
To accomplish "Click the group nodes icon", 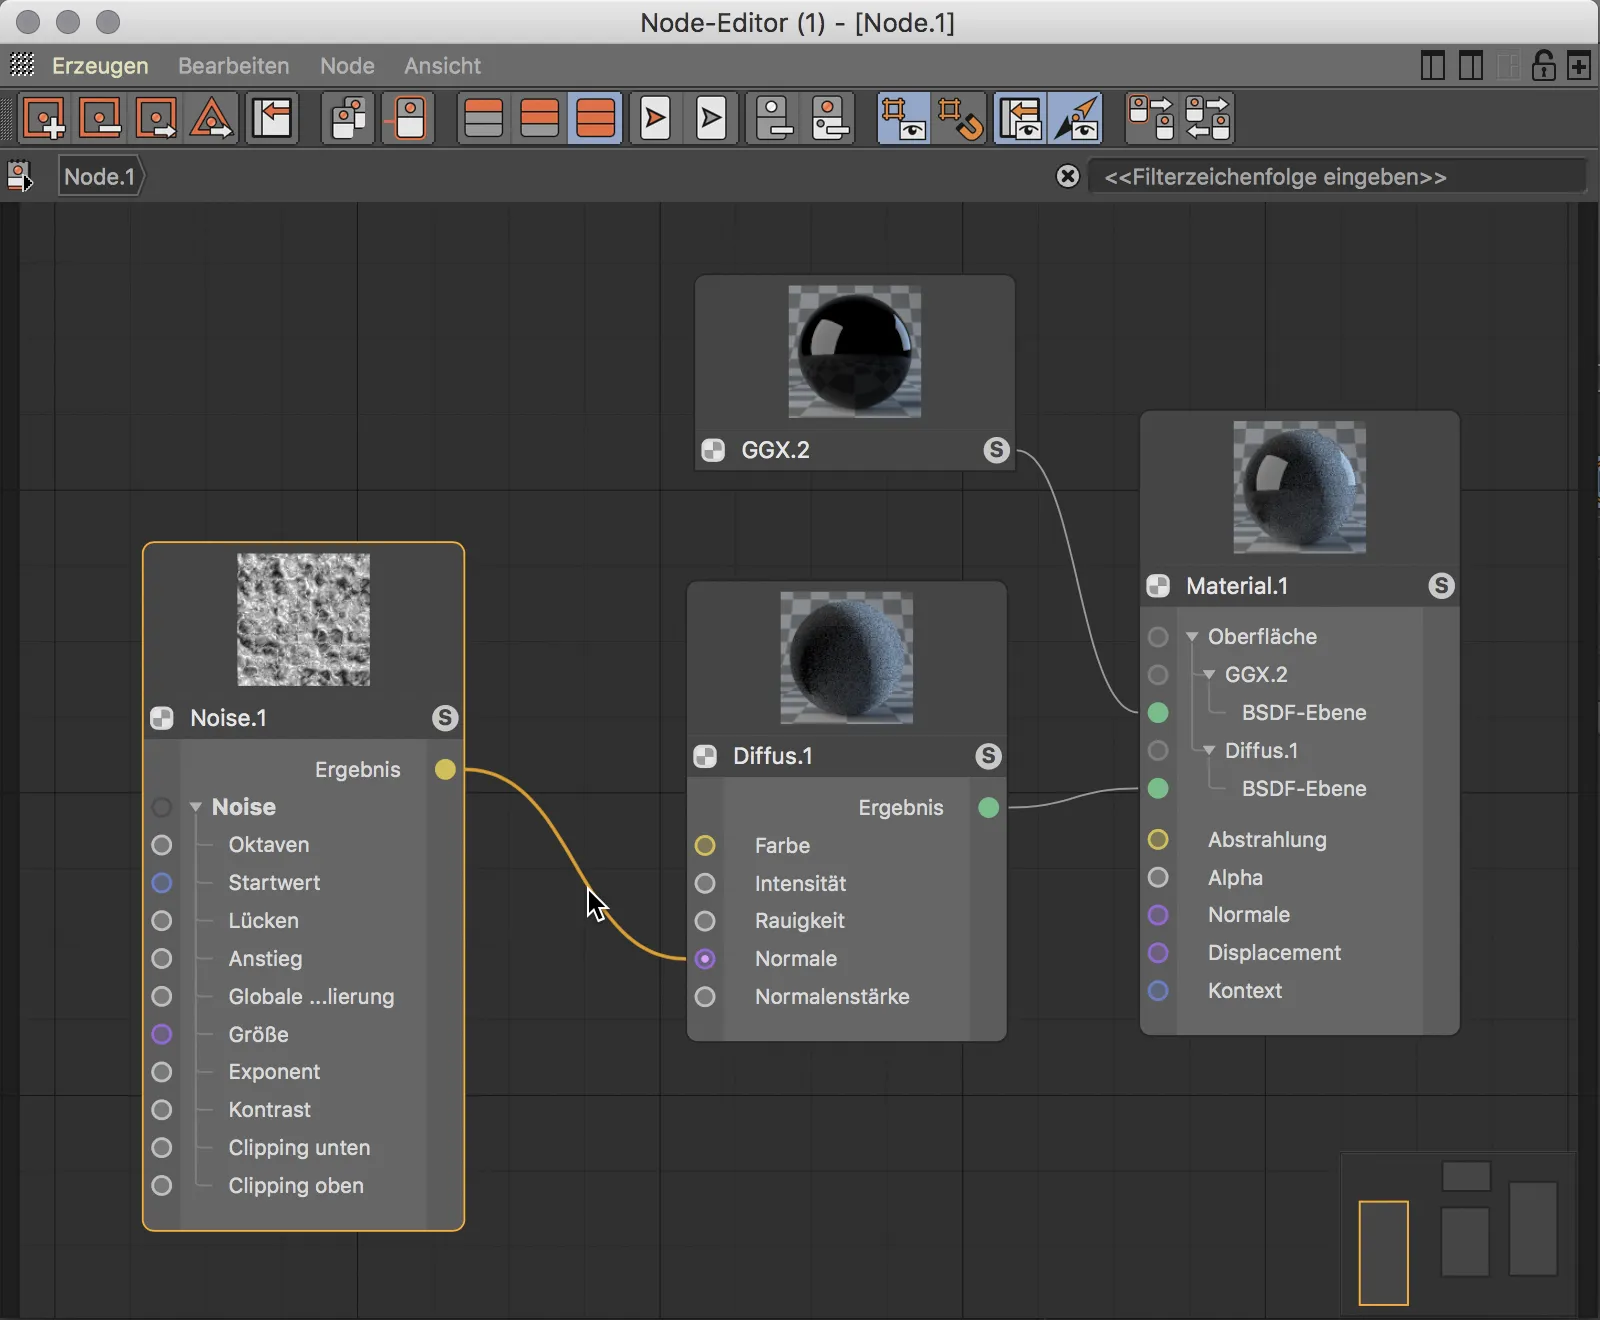I will (347, 117).
